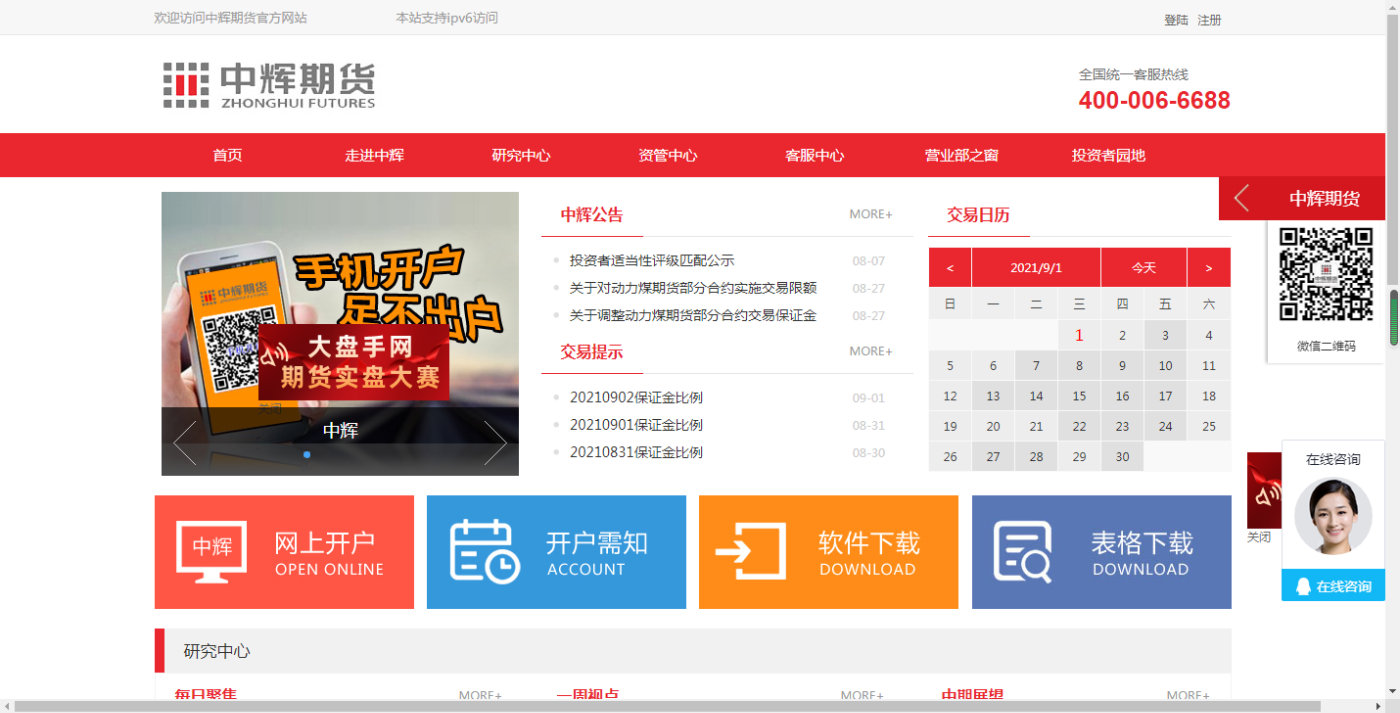Open the 营业部之窗 navigation menu
Viewport: 1400px width, 713px height.
click(x=963, y=155)
